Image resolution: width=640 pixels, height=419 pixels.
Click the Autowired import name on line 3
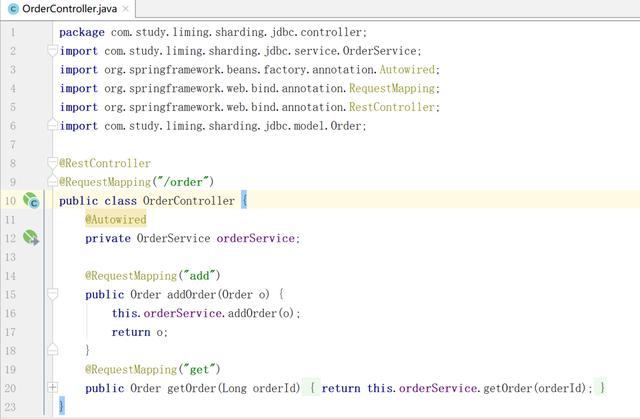click(407, 70)
